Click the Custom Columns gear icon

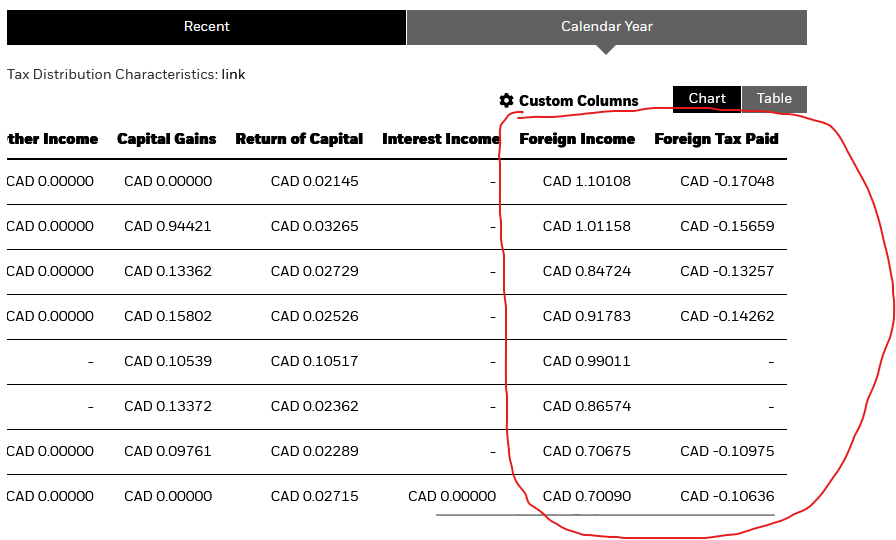(506, 101)
